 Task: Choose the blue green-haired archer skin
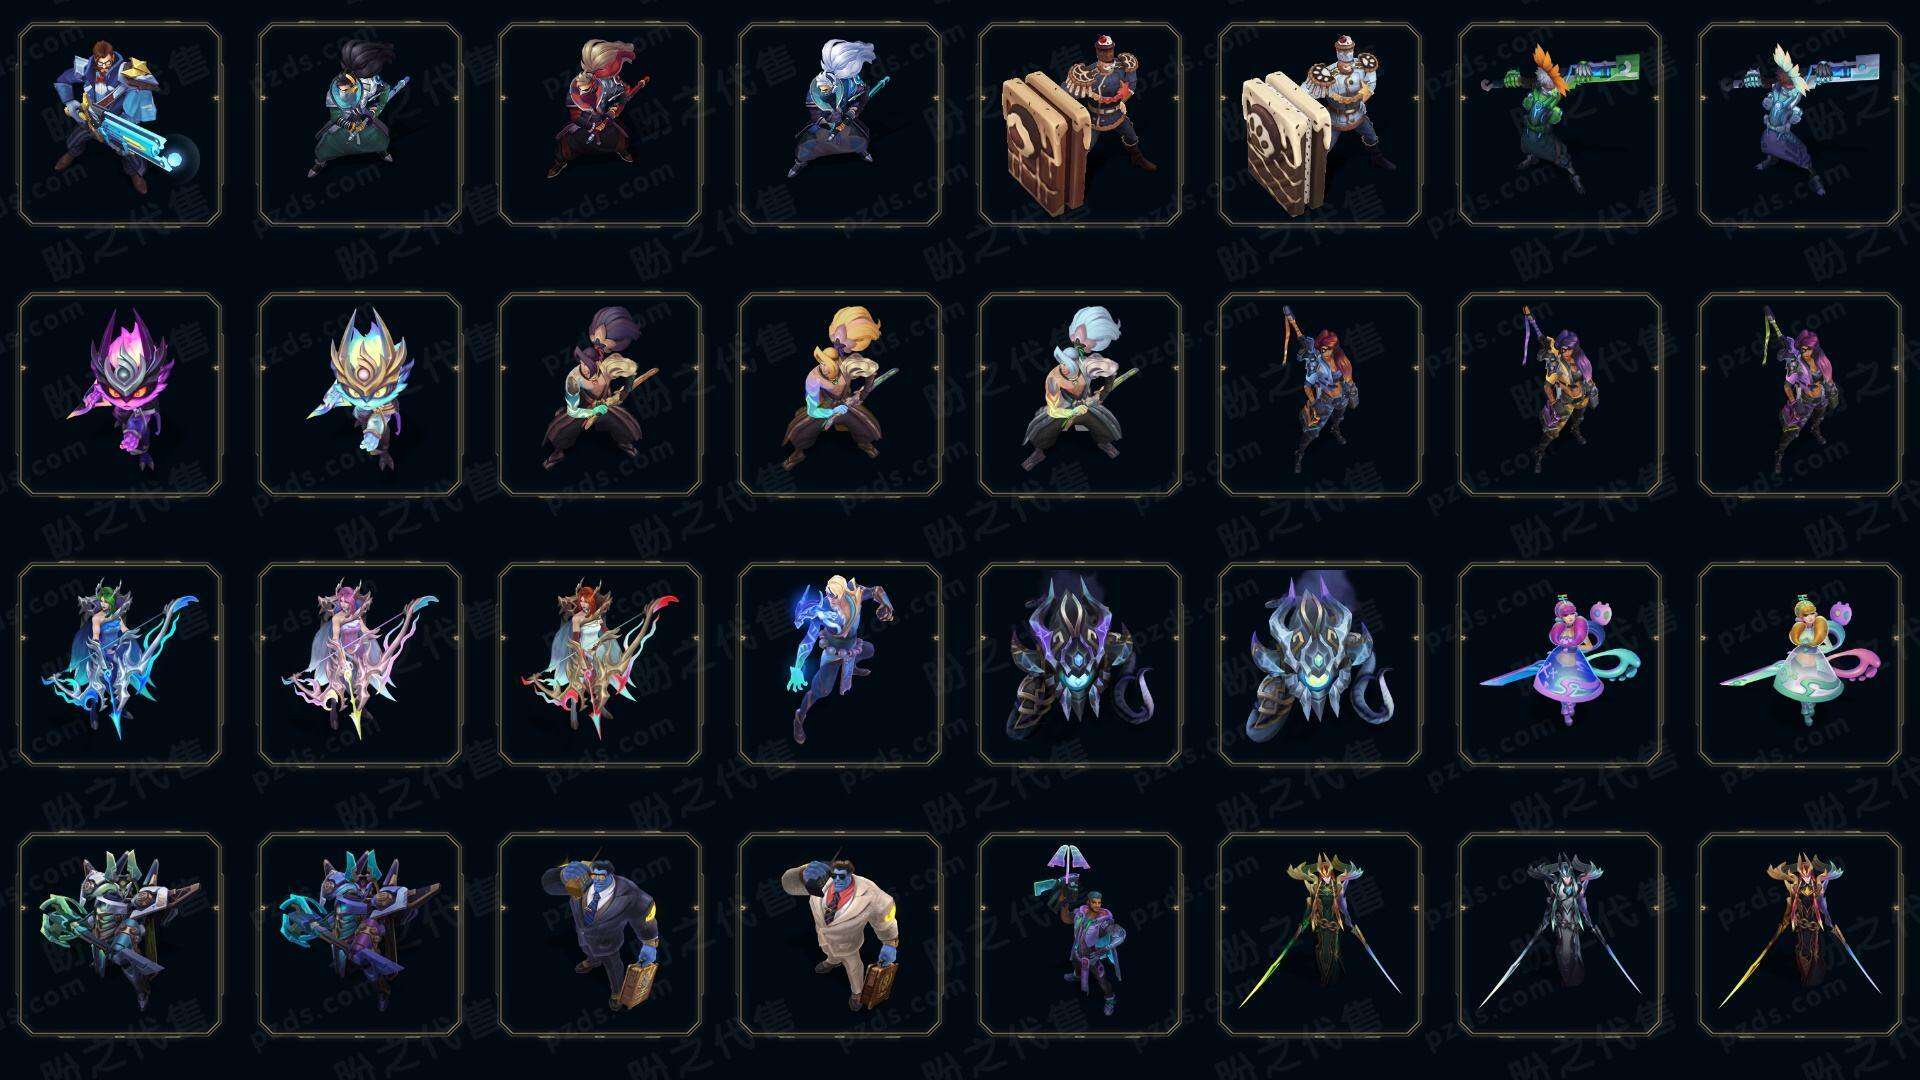click(x=120, y=664)
